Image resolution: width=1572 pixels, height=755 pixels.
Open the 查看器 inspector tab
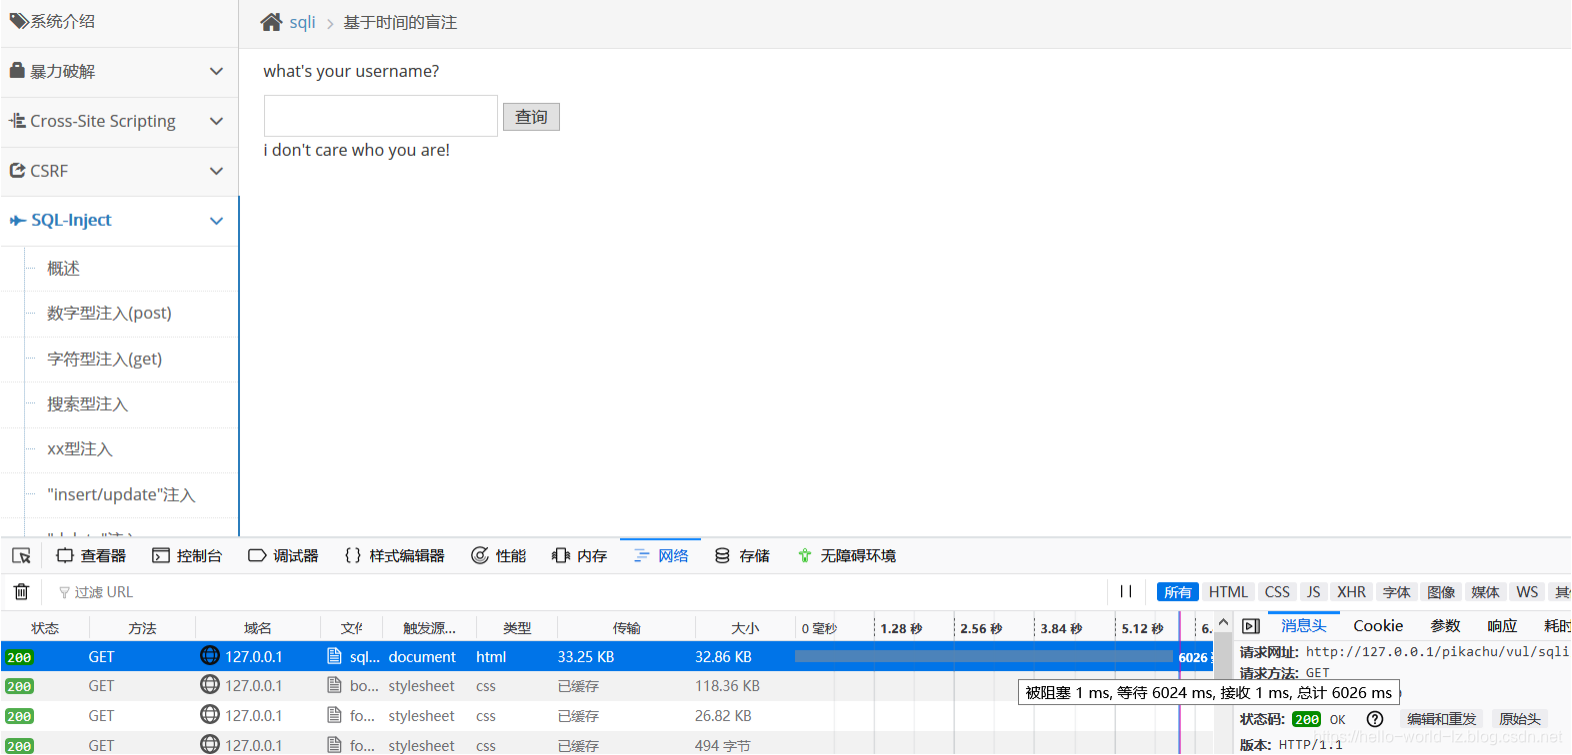click(91, 556)
